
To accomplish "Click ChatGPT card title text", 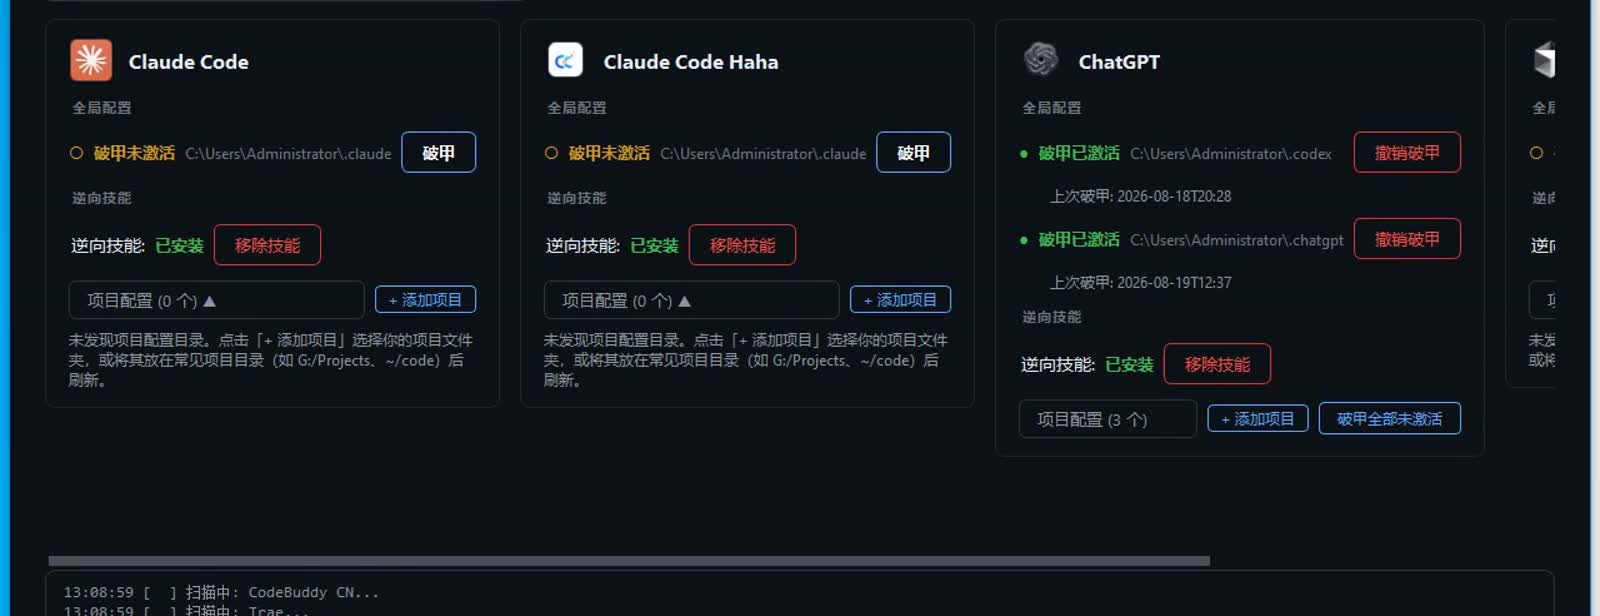I will (1119, 62).
